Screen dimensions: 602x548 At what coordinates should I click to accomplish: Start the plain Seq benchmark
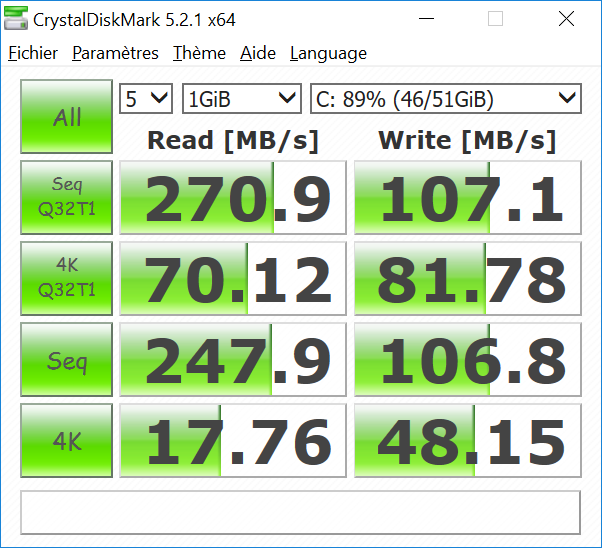(x=66, y=359)
